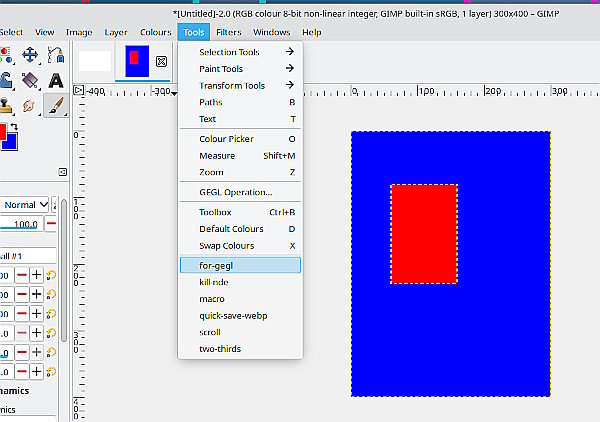Choose Toolbox entry in Tools menu
This screenshot has width=600, height=422.
[x=240, y=212]
